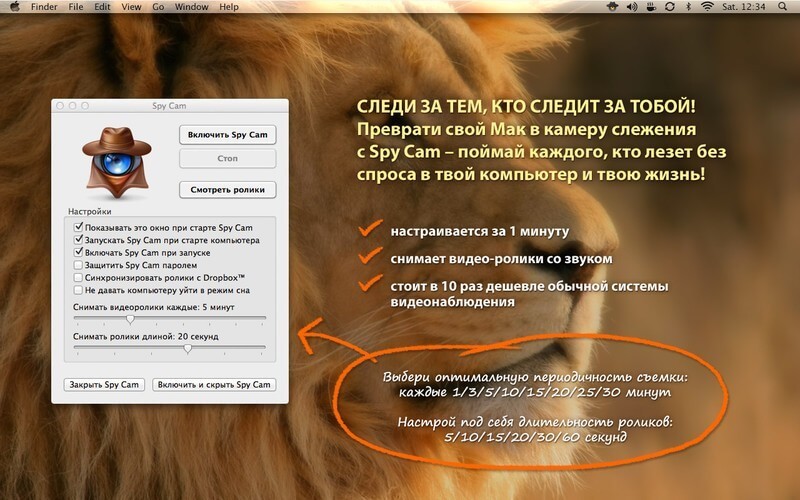Click the 'Снимать видеоролики каждые: 5 минут' label
Viewport: 800px width, 500px height.
pos(154,307)
